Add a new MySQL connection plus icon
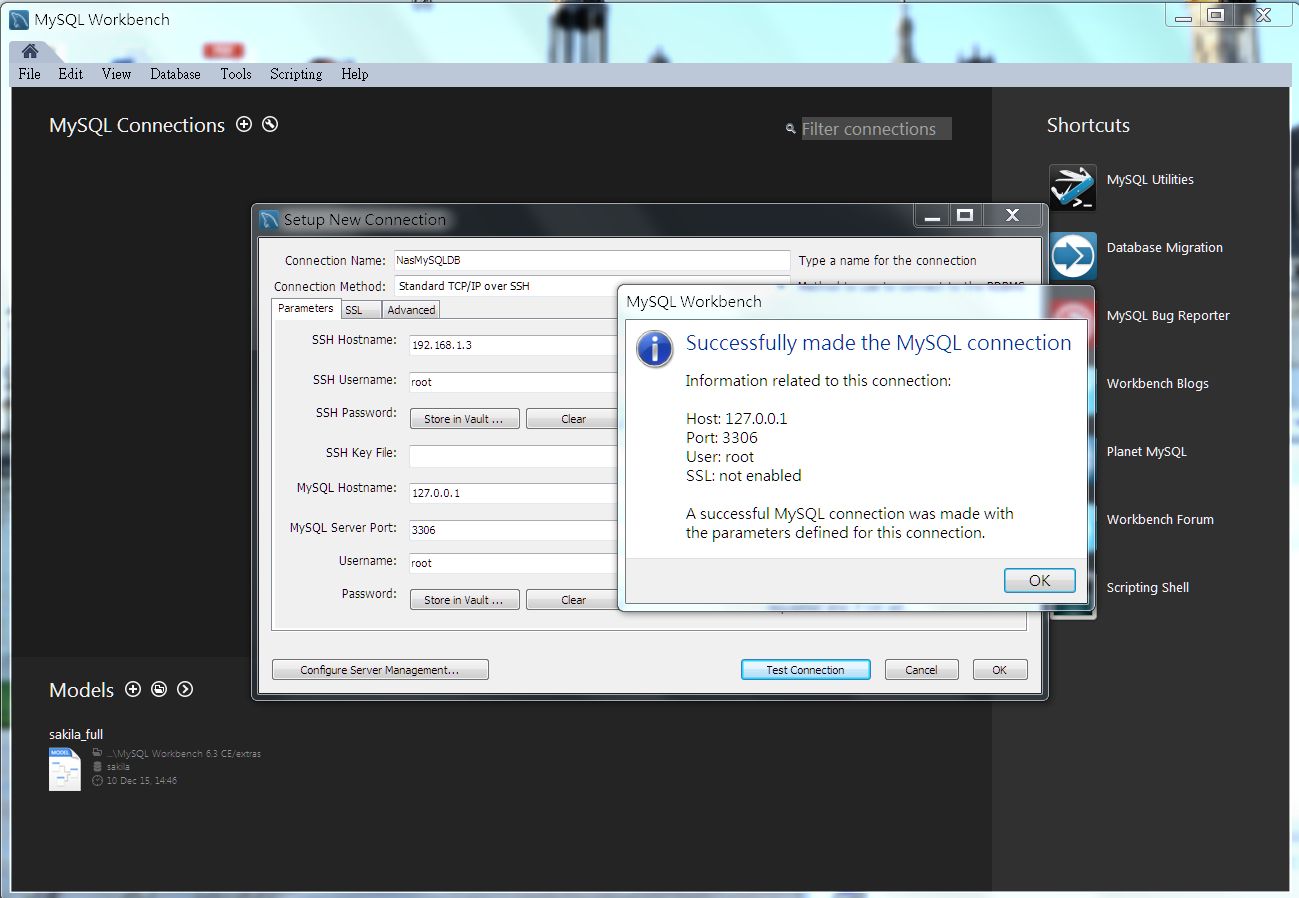The height and width of the screenshot is (898, 1299). click(x=244, y=124)
